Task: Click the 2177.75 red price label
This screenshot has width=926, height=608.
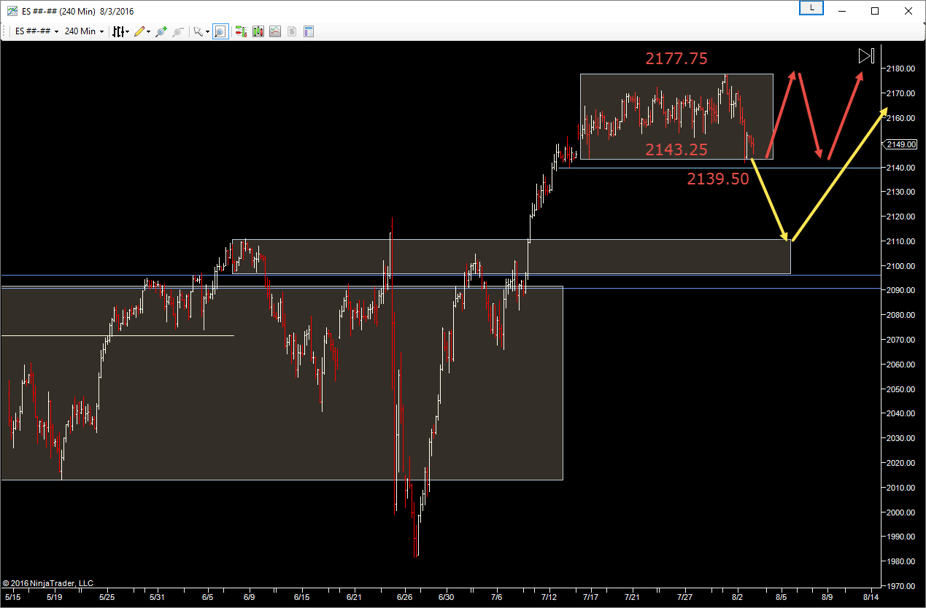Action: (x=676, y=59)
